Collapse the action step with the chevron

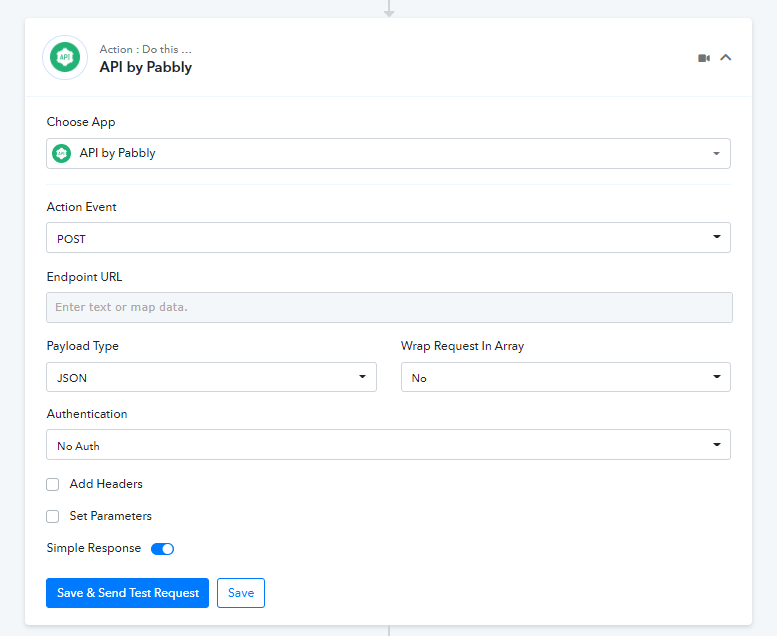click(x=725, y=58)
